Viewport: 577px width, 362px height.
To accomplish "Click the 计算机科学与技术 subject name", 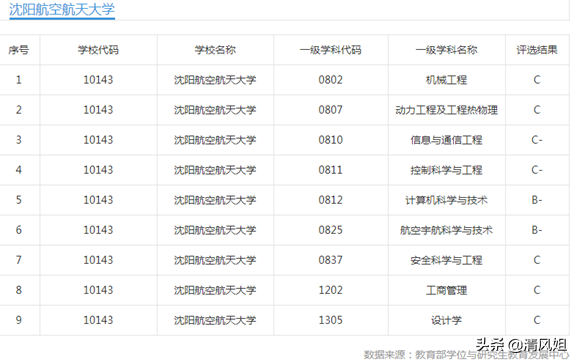I will click(x=446, y=200).
